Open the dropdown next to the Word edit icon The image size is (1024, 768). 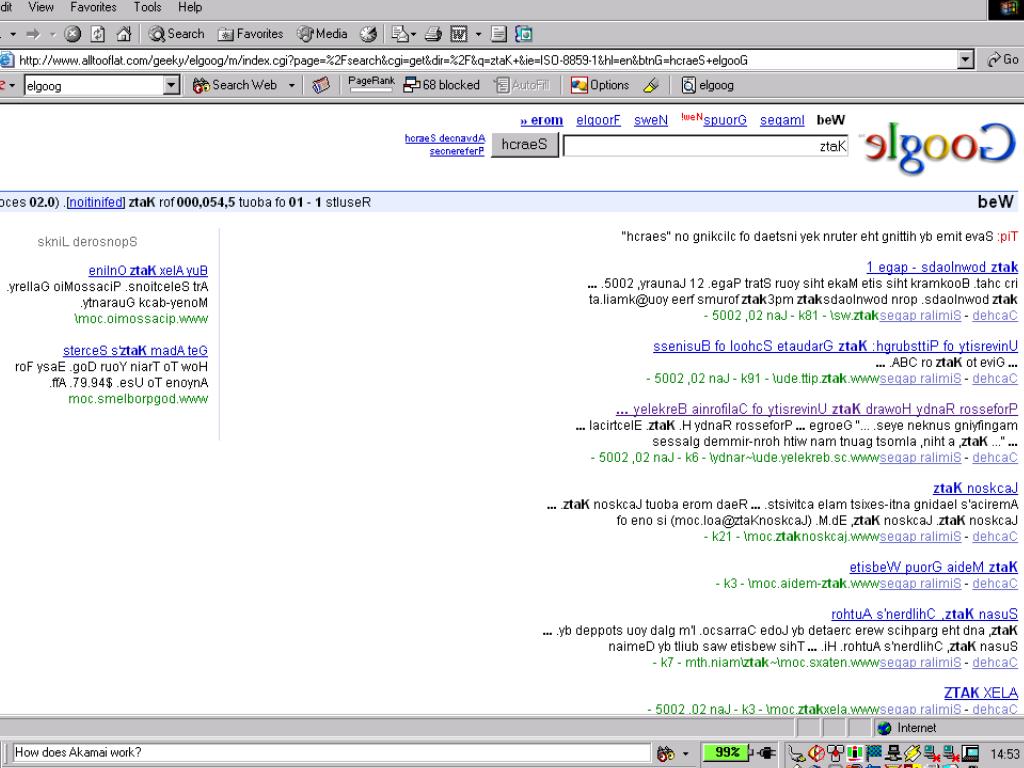(x=478, y=34)
